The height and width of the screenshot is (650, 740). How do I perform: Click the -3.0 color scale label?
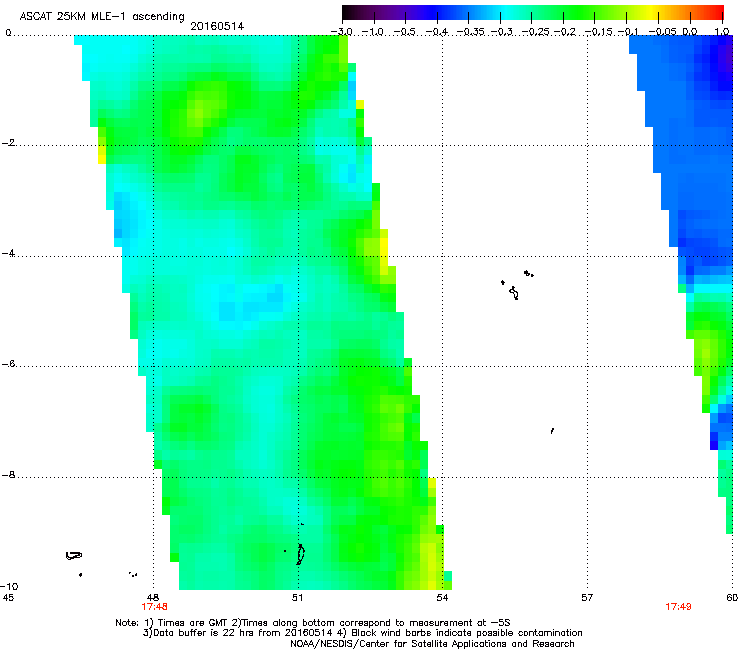342,32
